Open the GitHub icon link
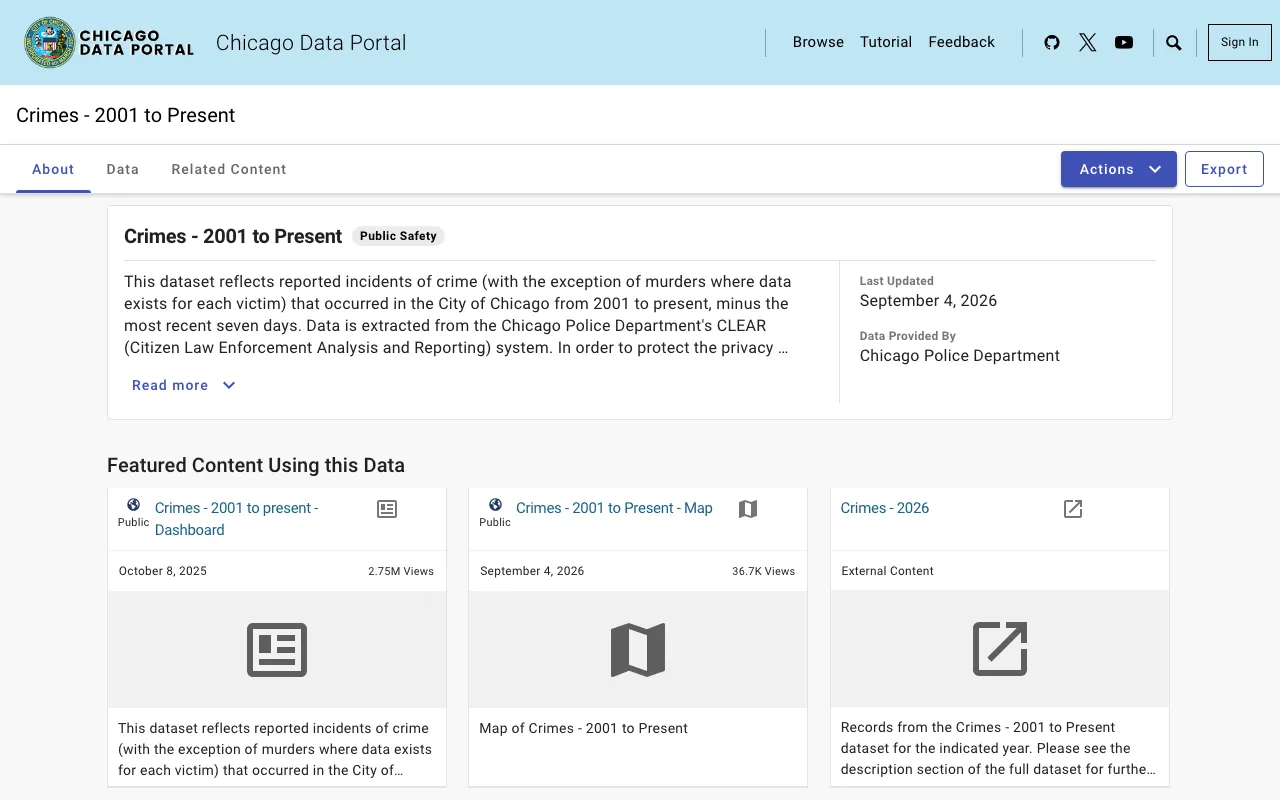The image size is (1280, 800). [x=1052, y=42]
